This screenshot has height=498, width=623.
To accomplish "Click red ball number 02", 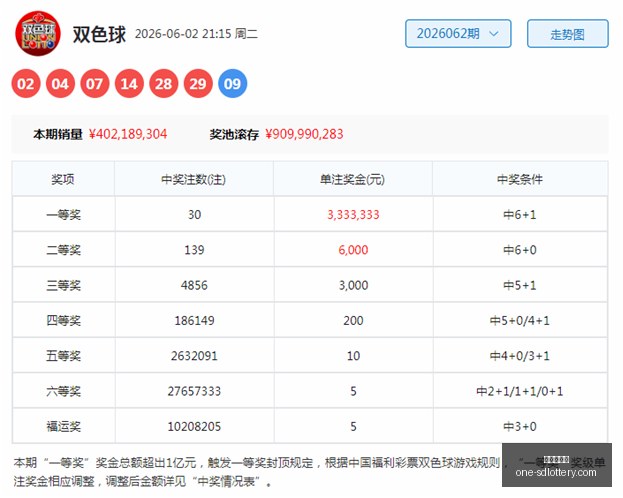I will [26, 83].
